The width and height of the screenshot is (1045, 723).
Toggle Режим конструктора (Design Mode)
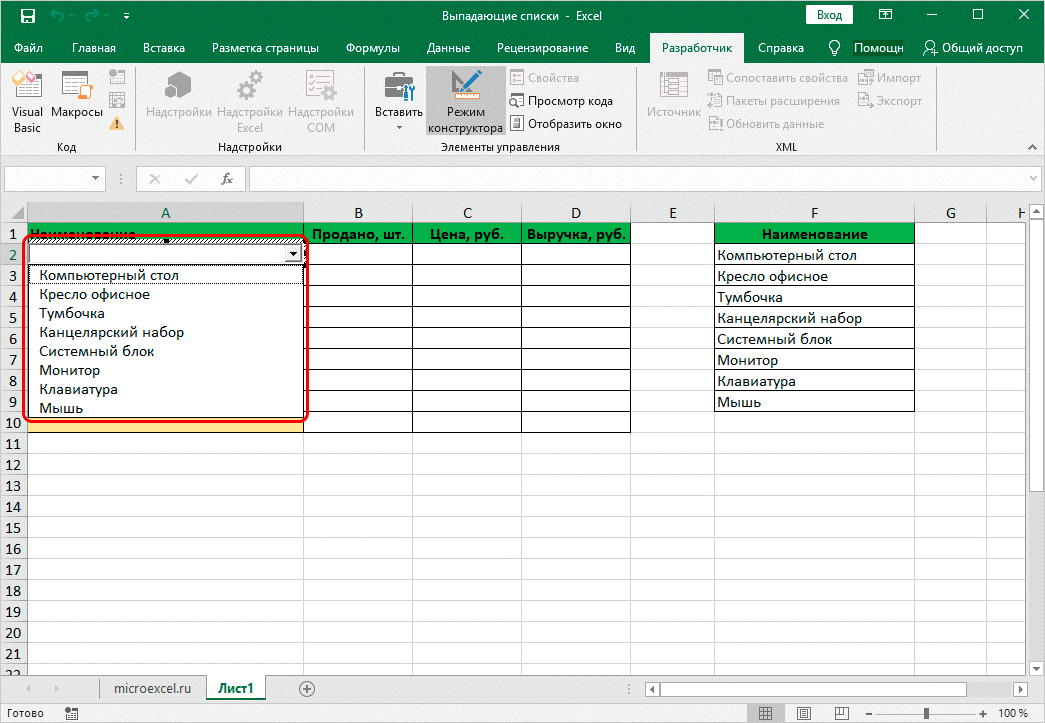[466, 100]
